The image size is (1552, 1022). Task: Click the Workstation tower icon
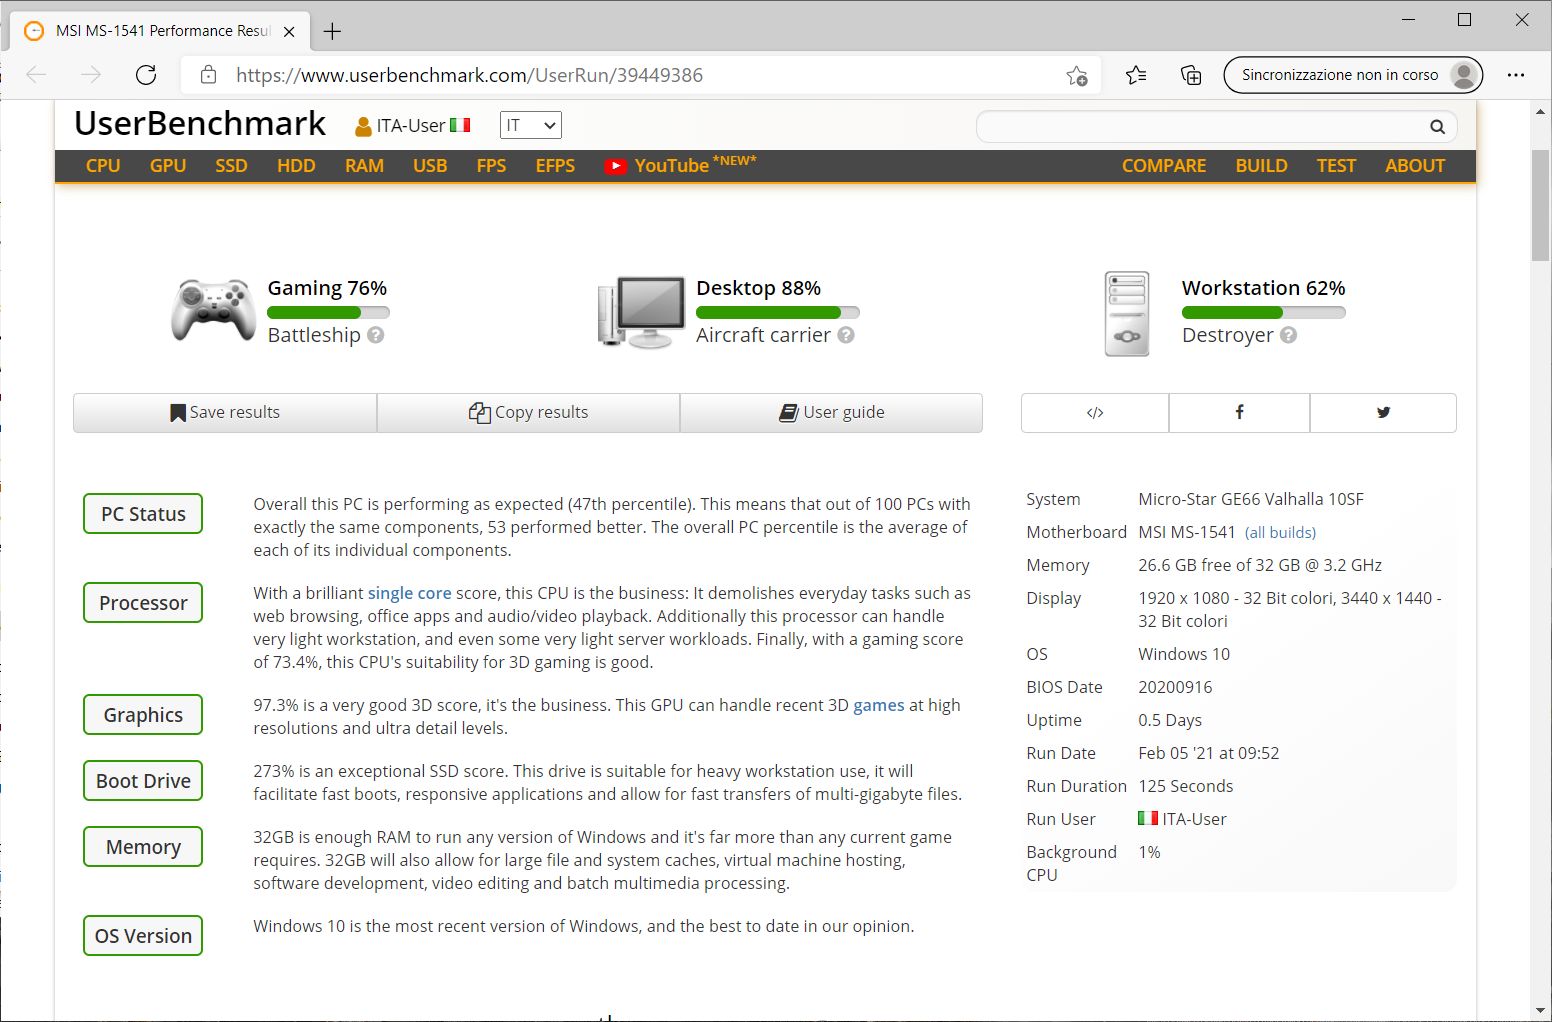point(1127,314)
